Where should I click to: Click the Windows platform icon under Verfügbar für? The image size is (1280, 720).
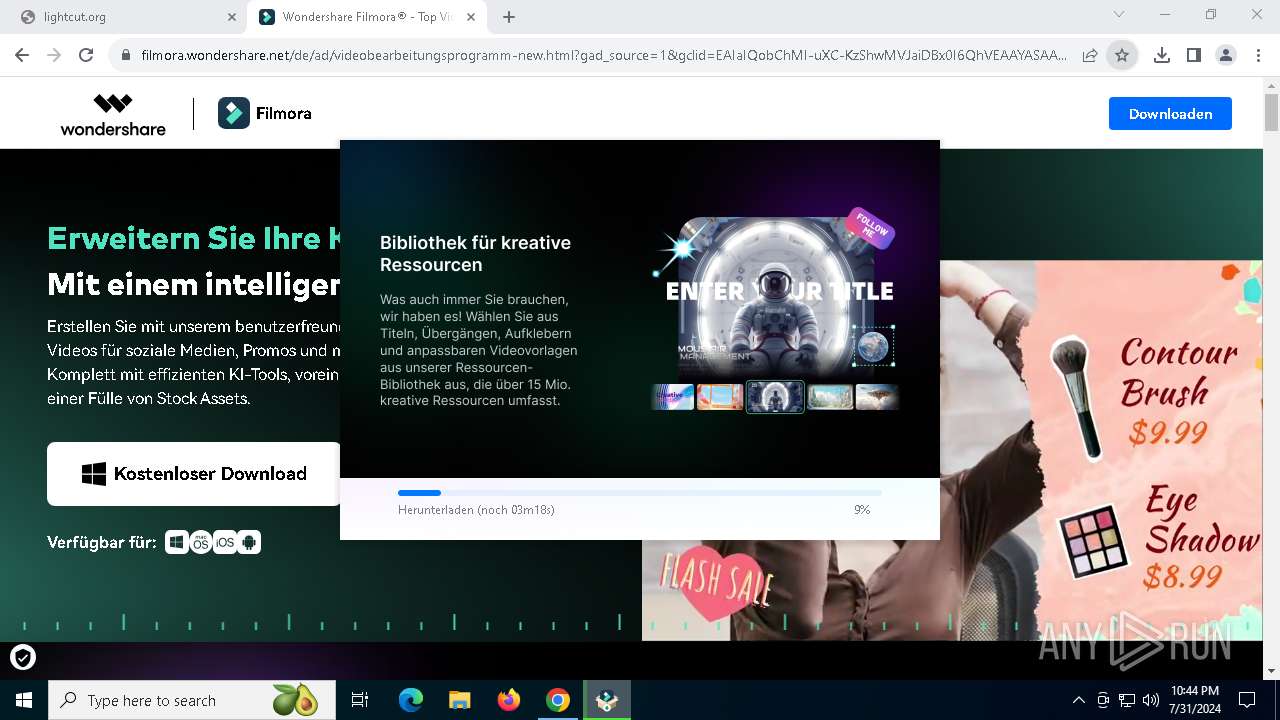point(177,542)
